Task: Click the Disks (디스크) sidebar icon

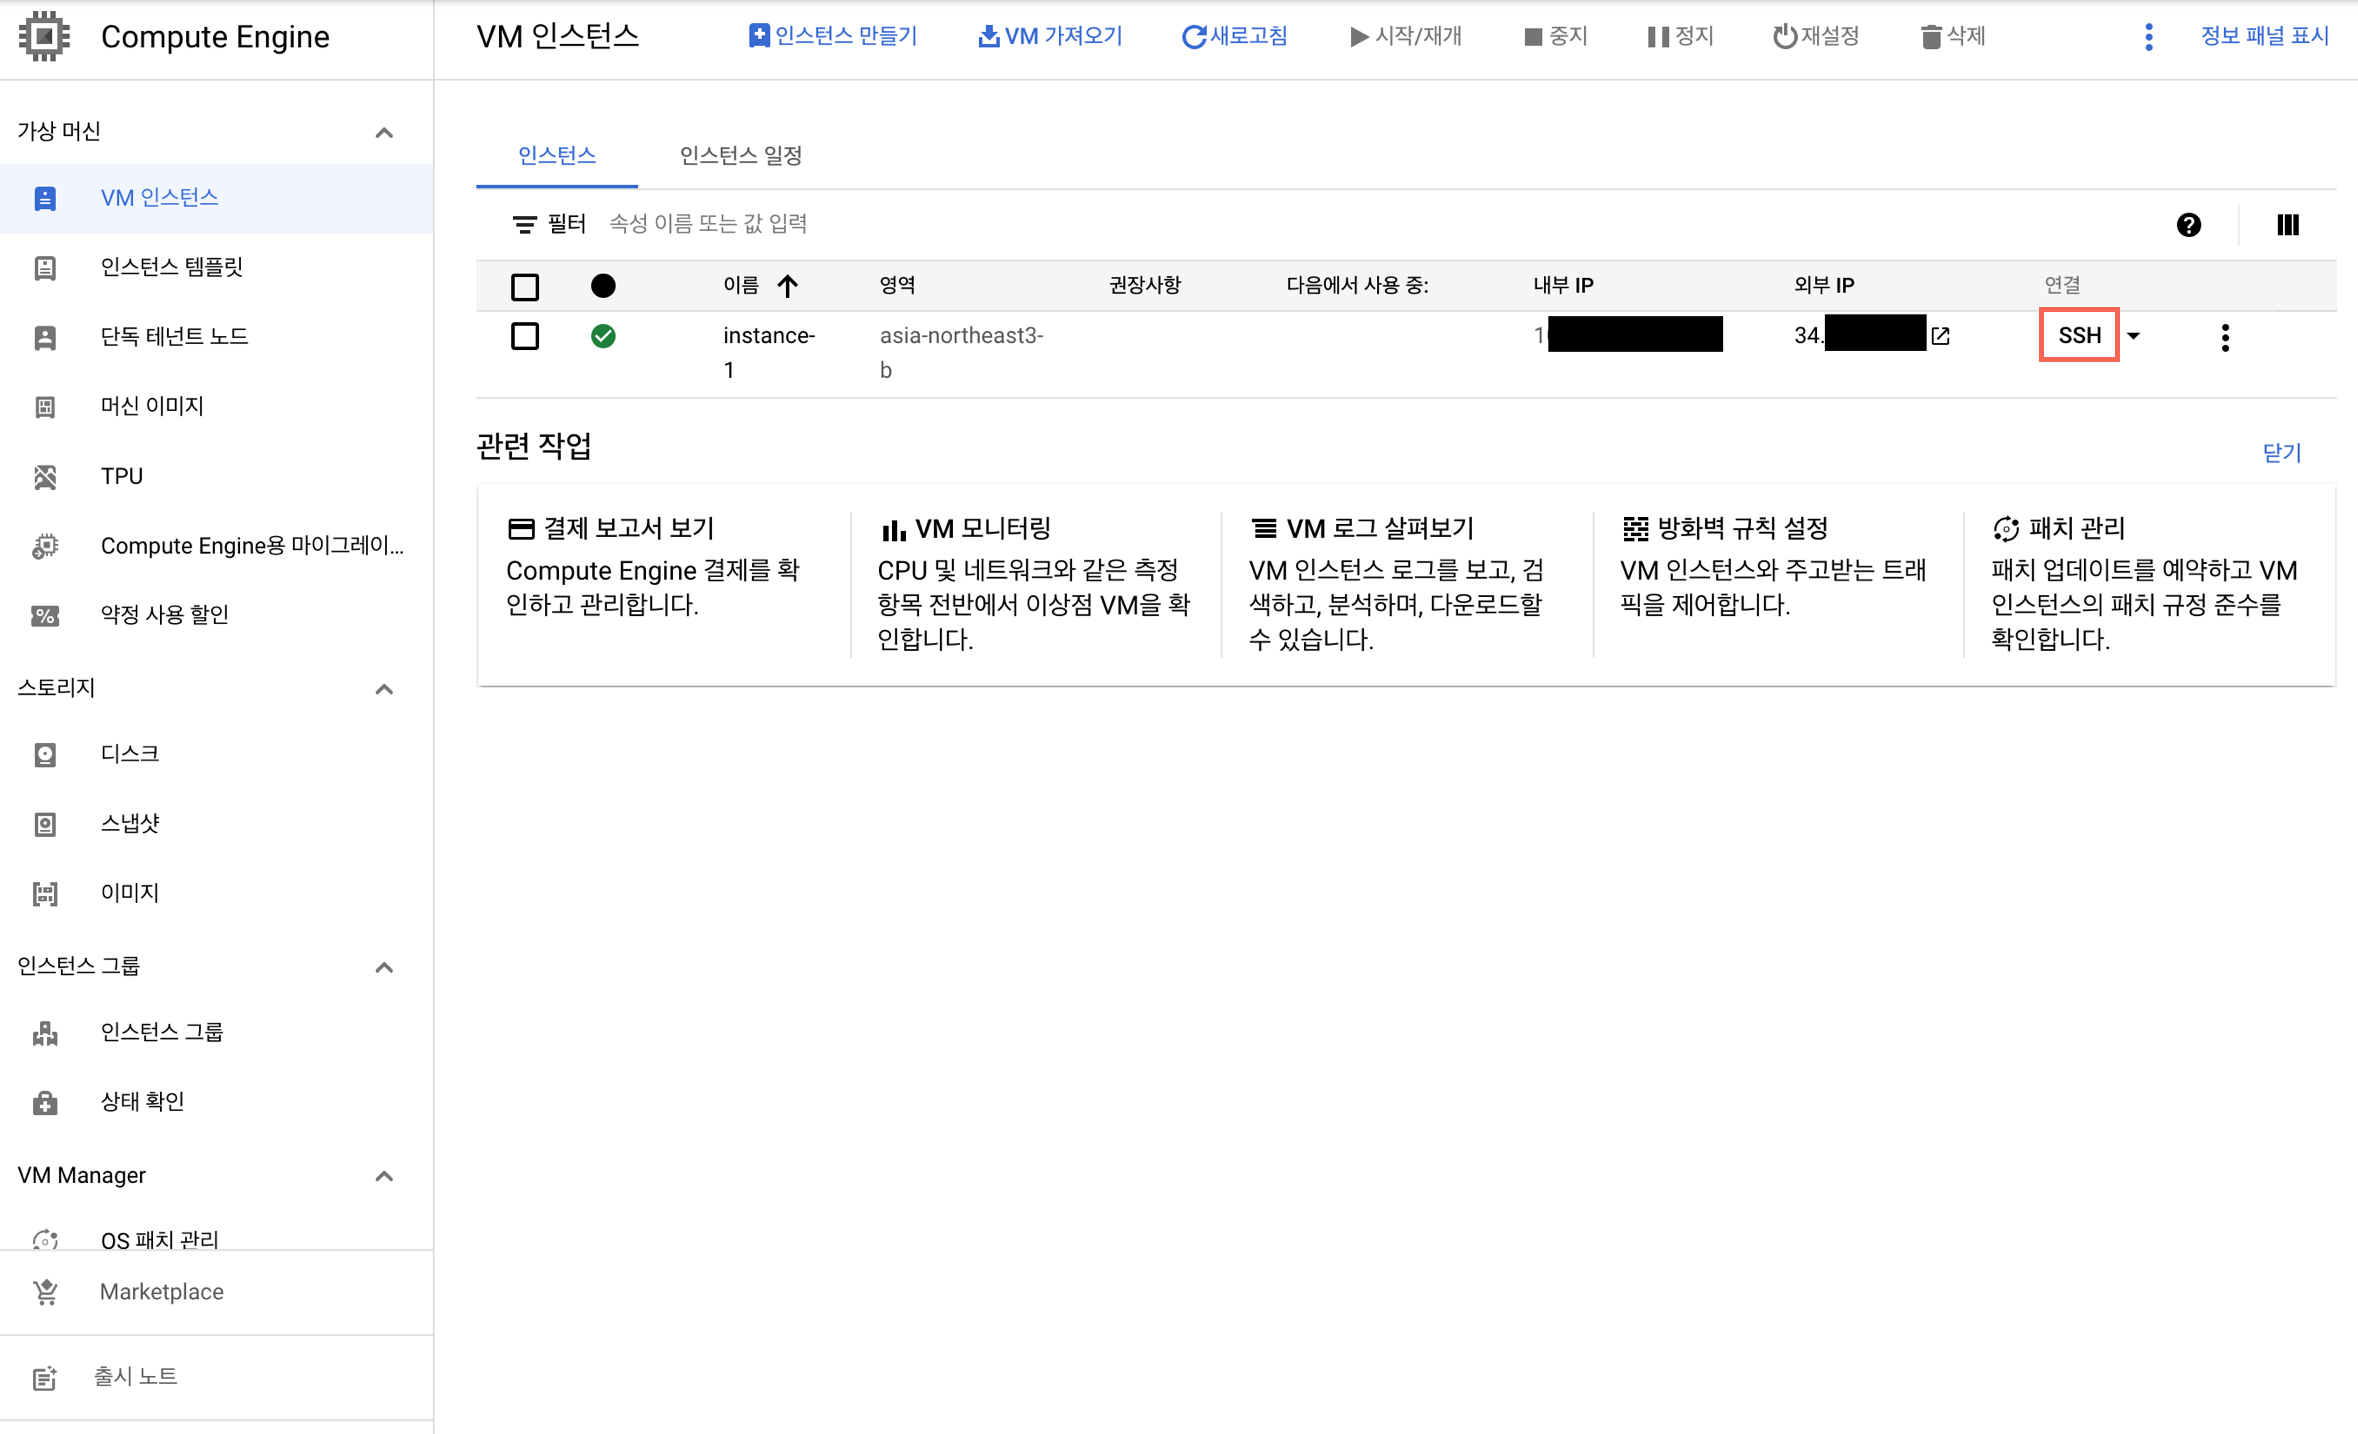Action: [45, 754]
